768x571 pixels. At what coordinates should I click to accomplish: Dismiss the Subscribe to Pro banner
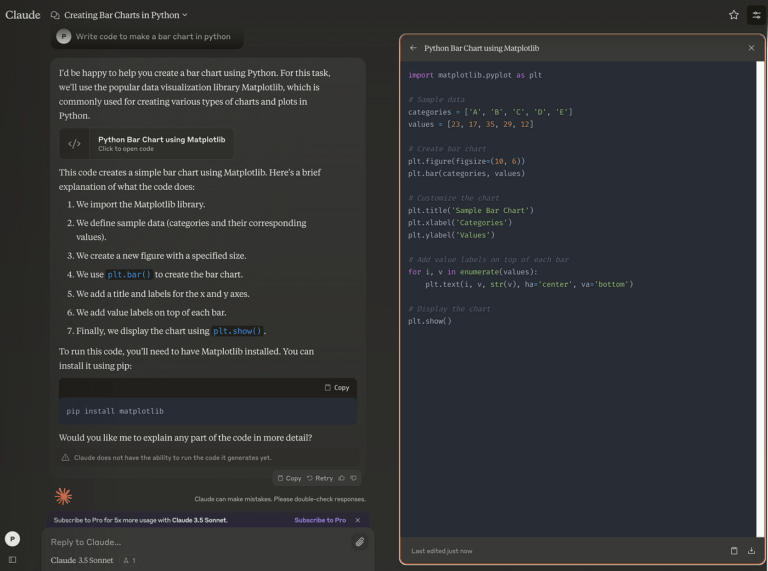pyautogui.click(x=358, y=520)
